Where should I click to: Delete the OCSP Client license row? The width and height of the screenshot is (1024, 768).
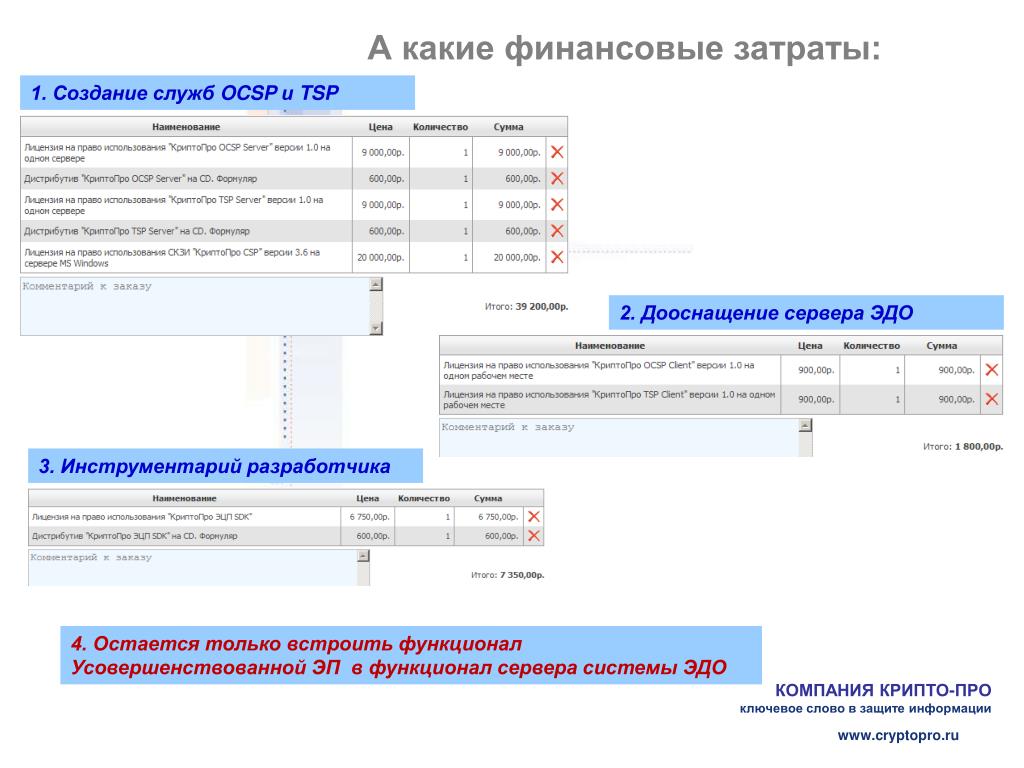991,370
